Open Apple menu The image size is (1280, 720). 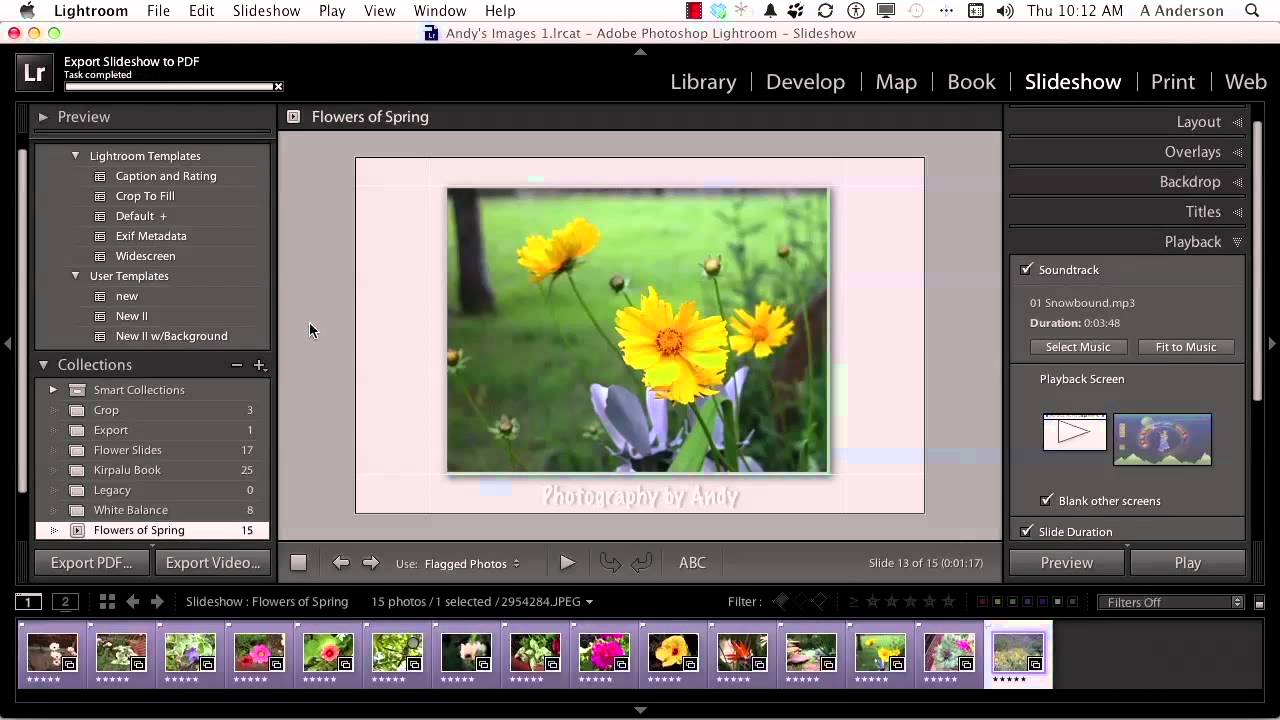click(x=27, y=11)
